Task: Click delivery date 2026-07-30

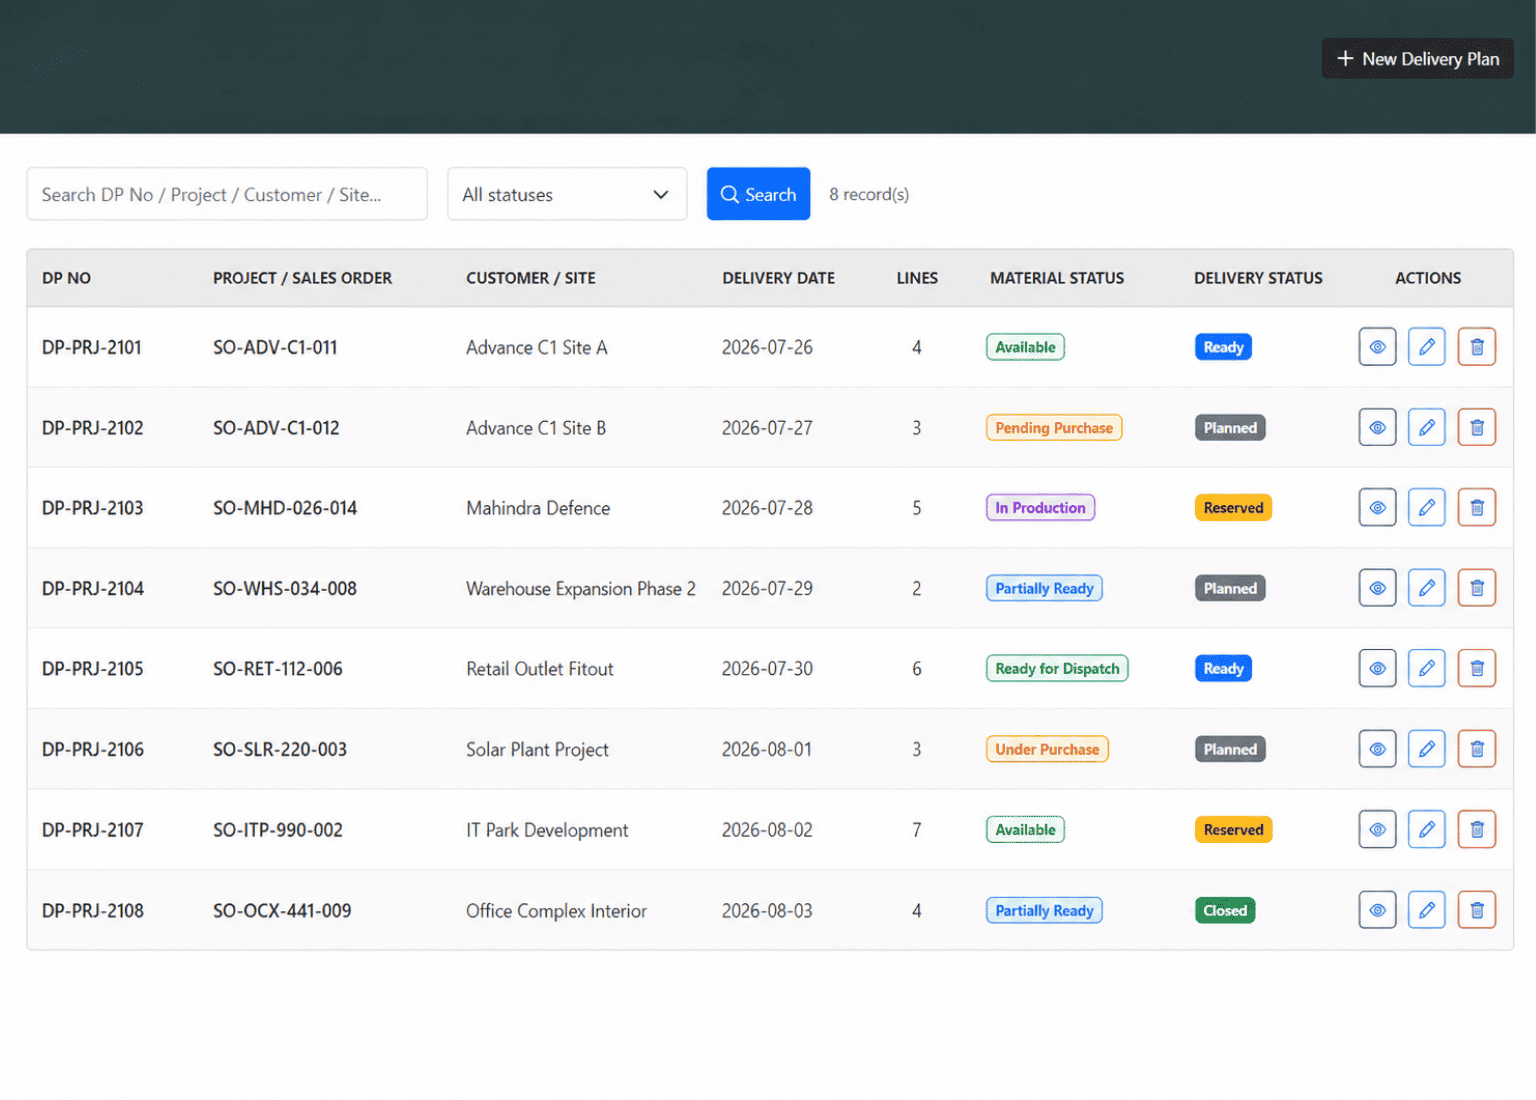Action: (x=767, y=669)
